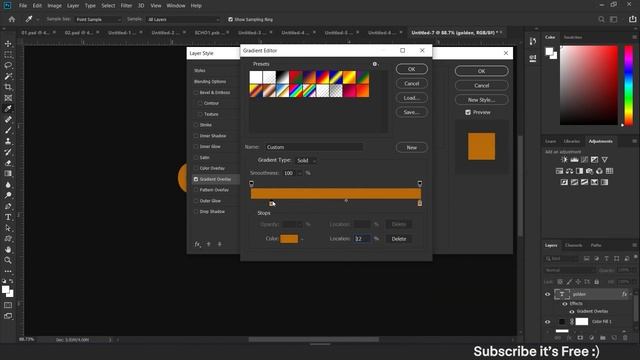Select the Magic Wand tool

click(x=8, y=76)
